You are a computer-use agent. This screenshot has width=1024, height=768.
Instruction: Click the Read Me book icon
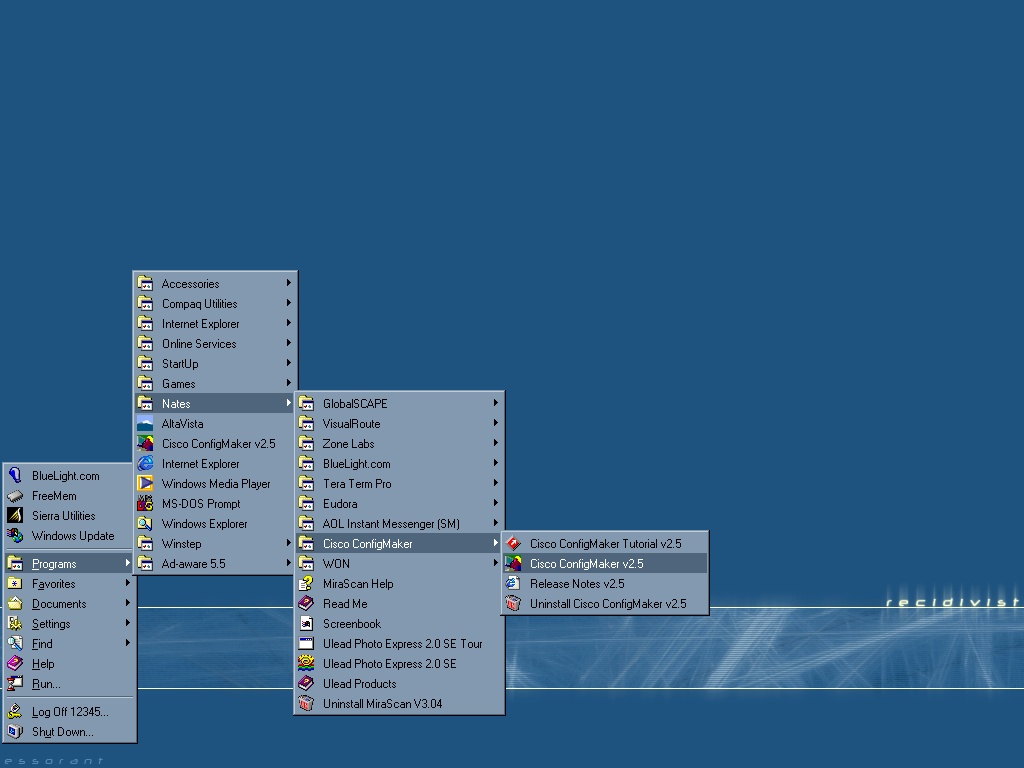pos(306,603)
